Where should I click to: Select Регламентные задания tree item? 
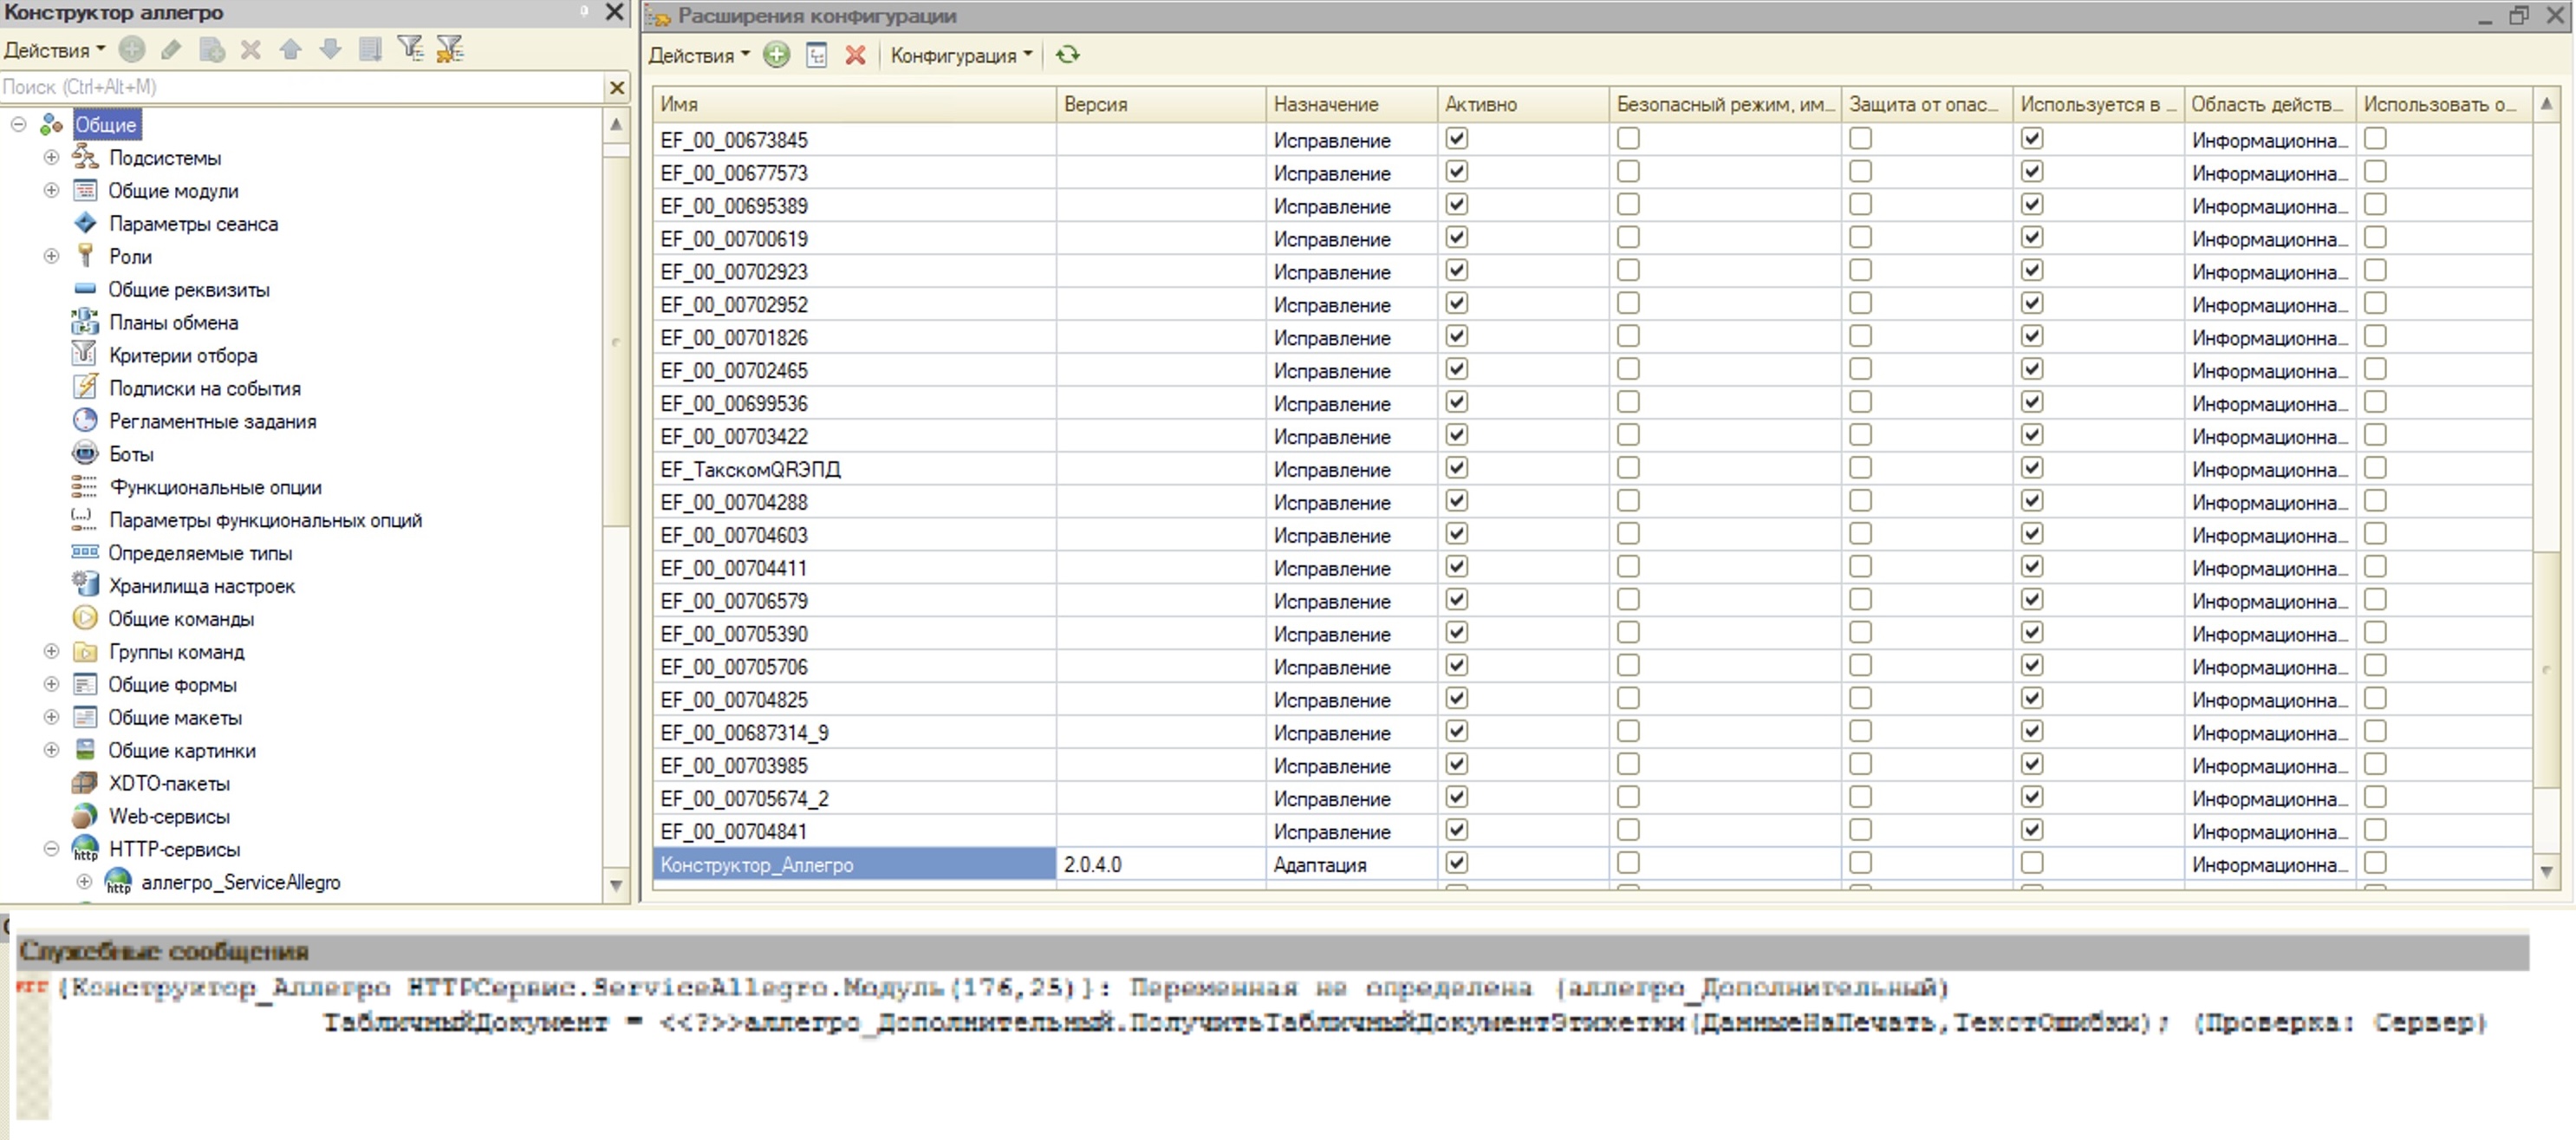(x=213, y=422)
